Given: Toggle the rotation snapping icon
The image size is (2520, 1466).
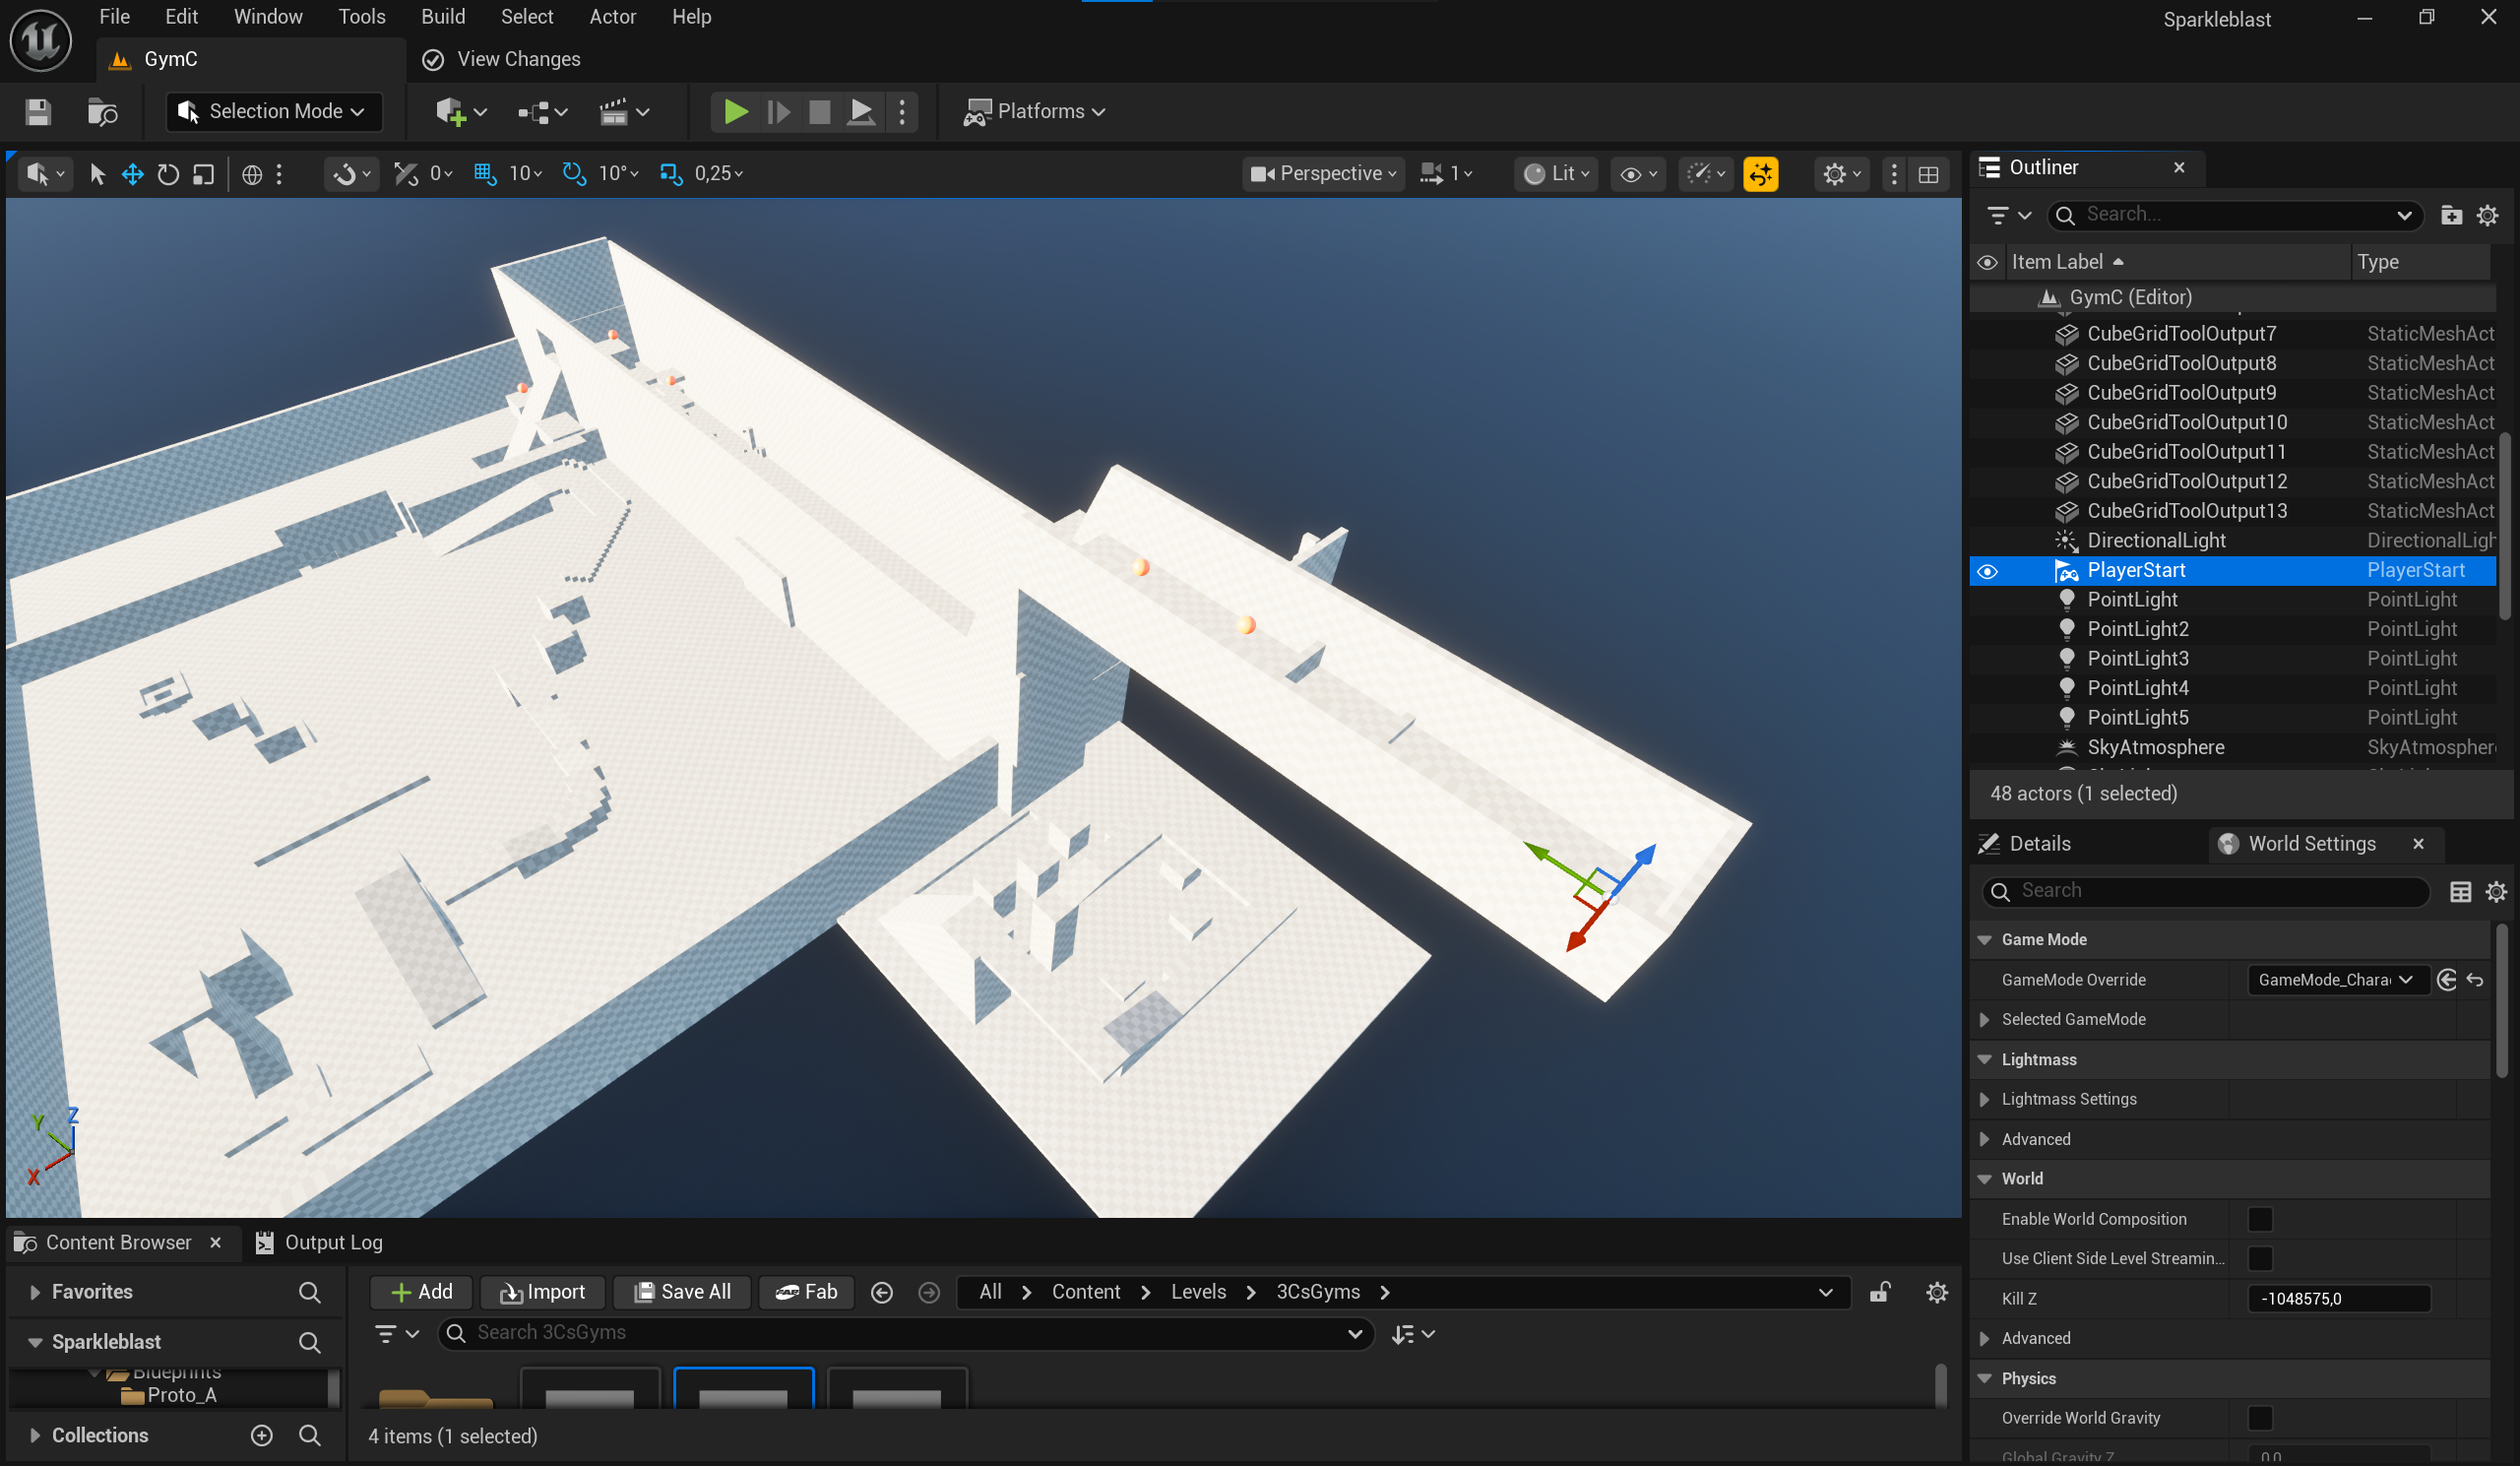Looking at the screenshot, I should click(574, 174).
